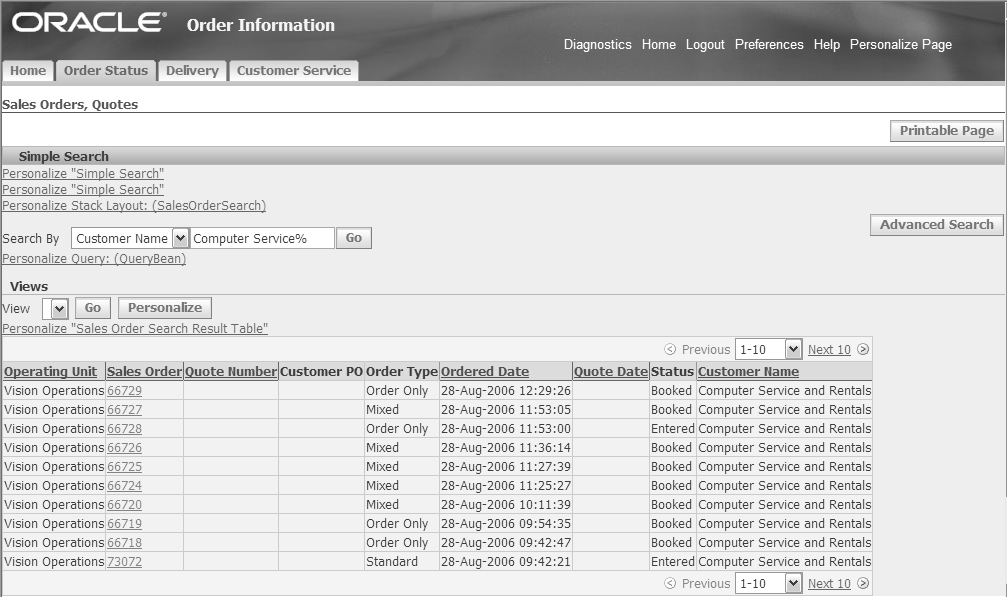Screen dimensions: 1007x597
Task: Sort by Ordered Date column header
Action: click(x=485, y=371)
